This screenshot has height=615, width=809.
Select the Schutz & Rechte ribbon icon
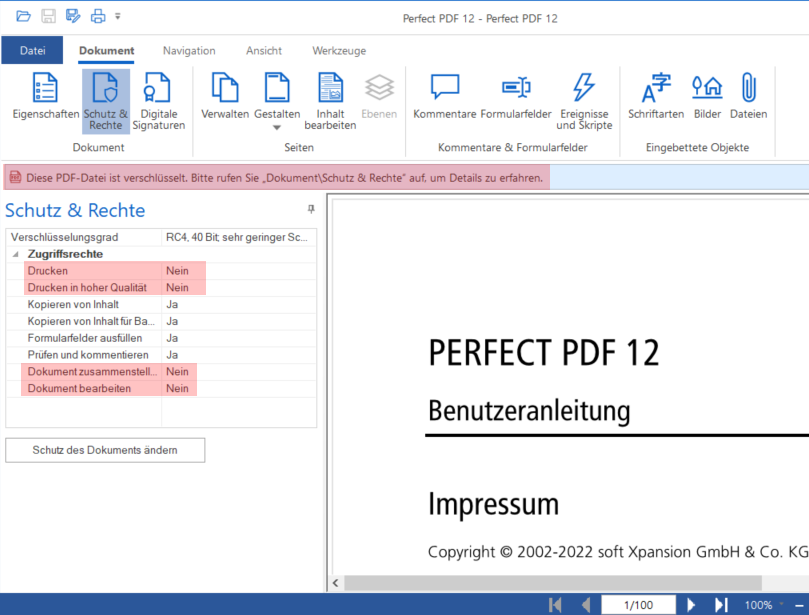105,95
